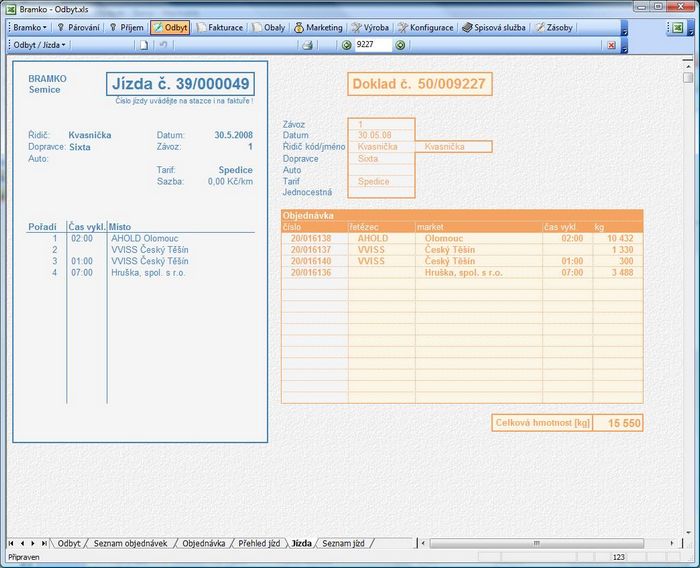This screenshot has height=568, width=700.
Task: Expand the second toolbar options arrow
Action: coord(625,48)
